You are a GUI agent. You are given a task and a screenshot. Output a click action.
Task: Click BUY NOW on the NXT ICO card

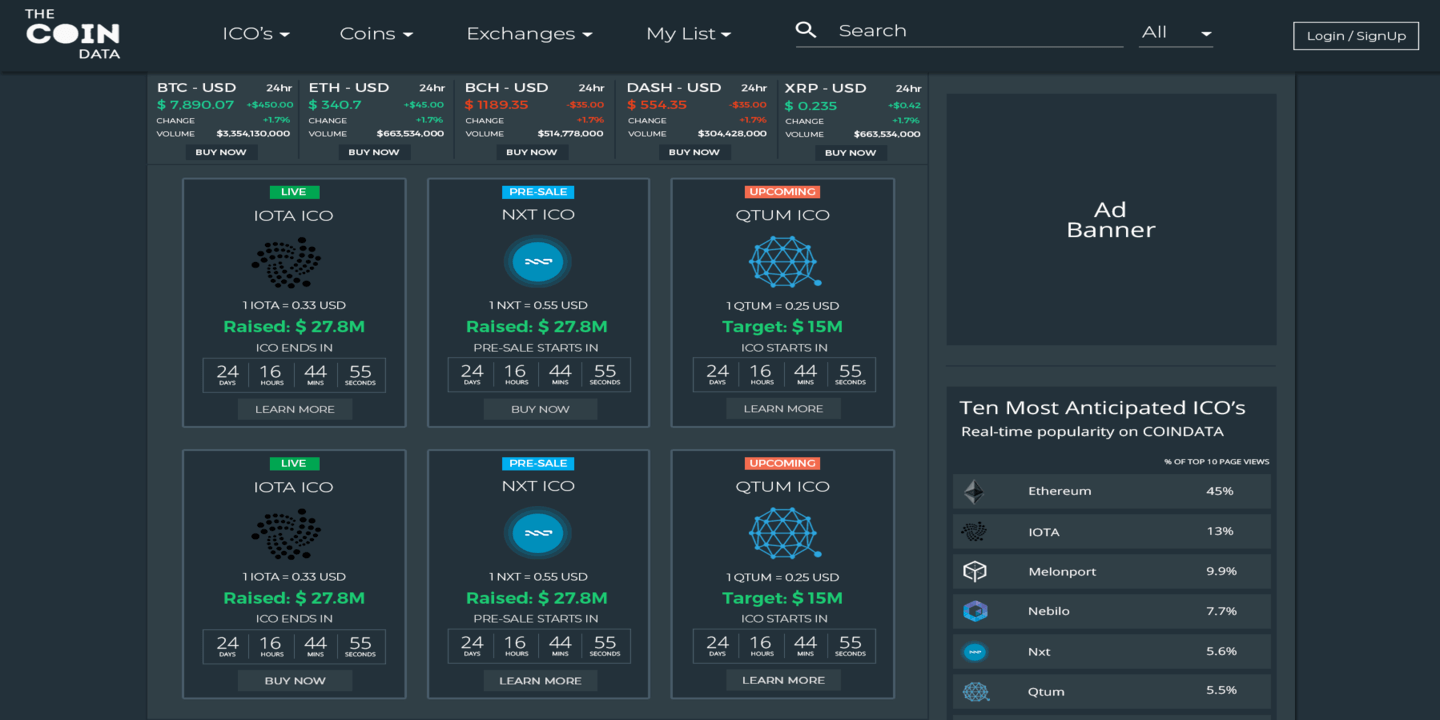coord(540,409)
